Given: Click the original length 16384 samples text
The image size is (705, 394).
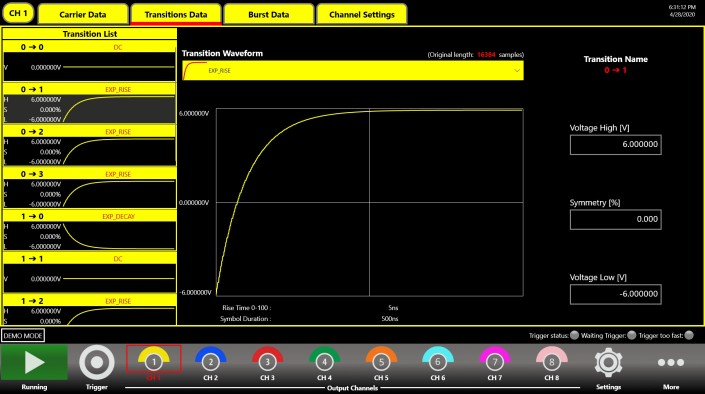Looking at the screenshot, I should coord(476,54).
